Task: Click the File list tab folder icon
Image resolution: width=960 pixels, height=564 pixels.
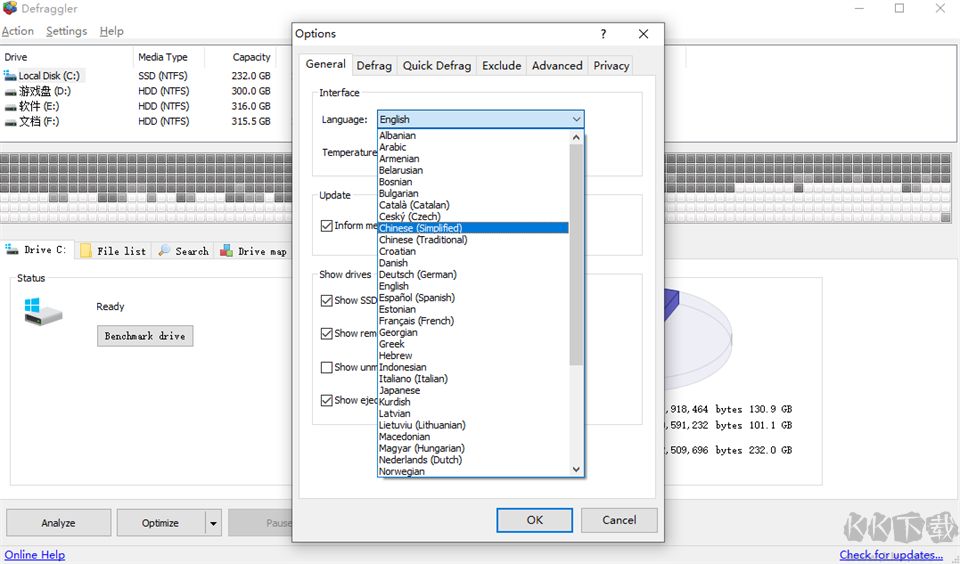Action: pyautogui.click(x=86, y=251)
